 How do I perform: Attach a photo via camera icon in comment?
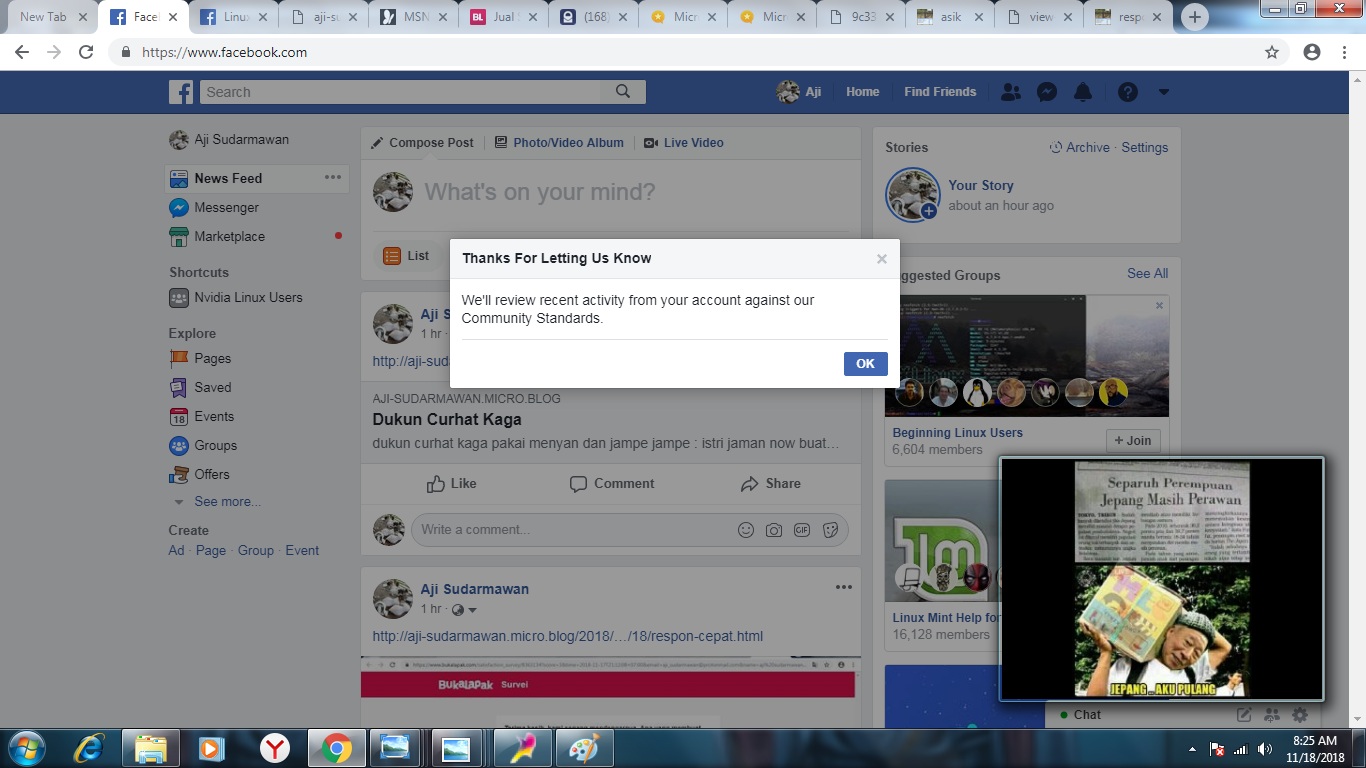click(x=773, y=530)
